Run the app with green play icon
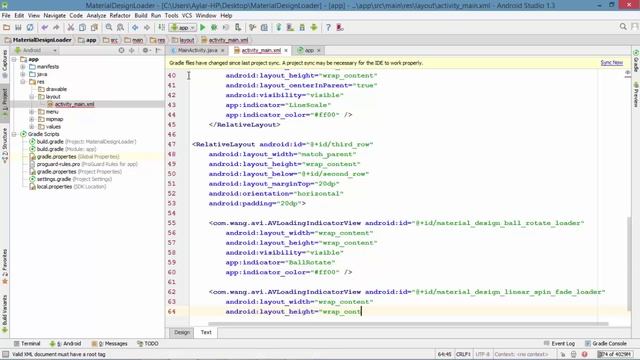The width and height of the screenshot is (640, 360). (x=202, y=27)
